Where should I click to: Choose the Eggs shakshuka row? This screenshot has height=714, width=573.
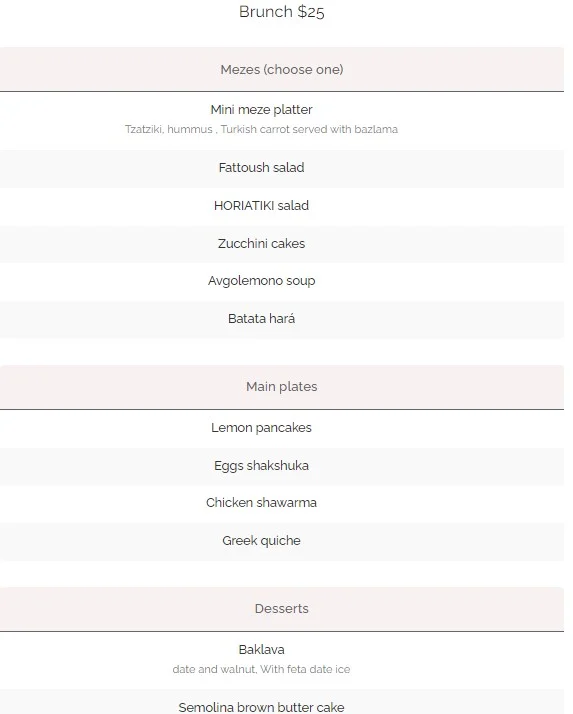click(282, 466)
